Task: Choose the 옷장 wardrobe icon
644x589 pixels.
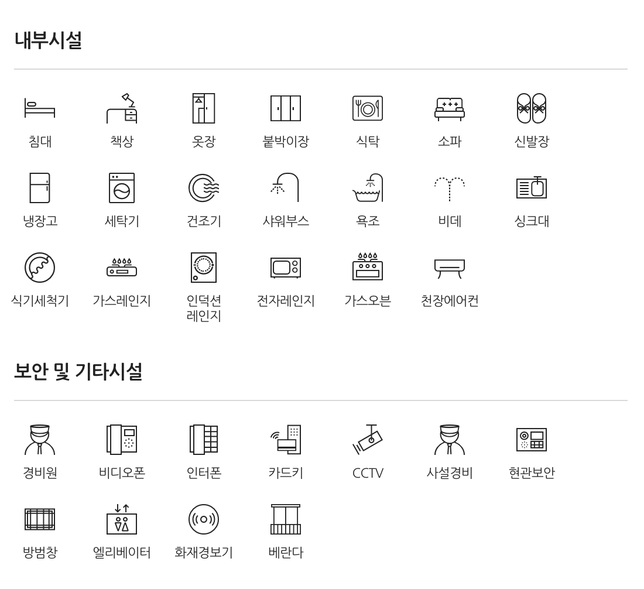Action: pyautogui.click(x=204, y=108)
